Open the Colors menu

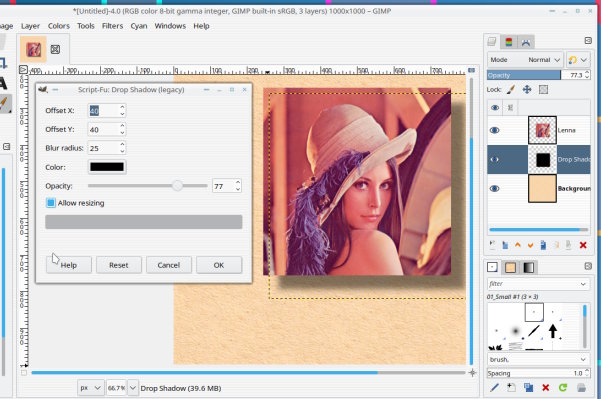59,26
